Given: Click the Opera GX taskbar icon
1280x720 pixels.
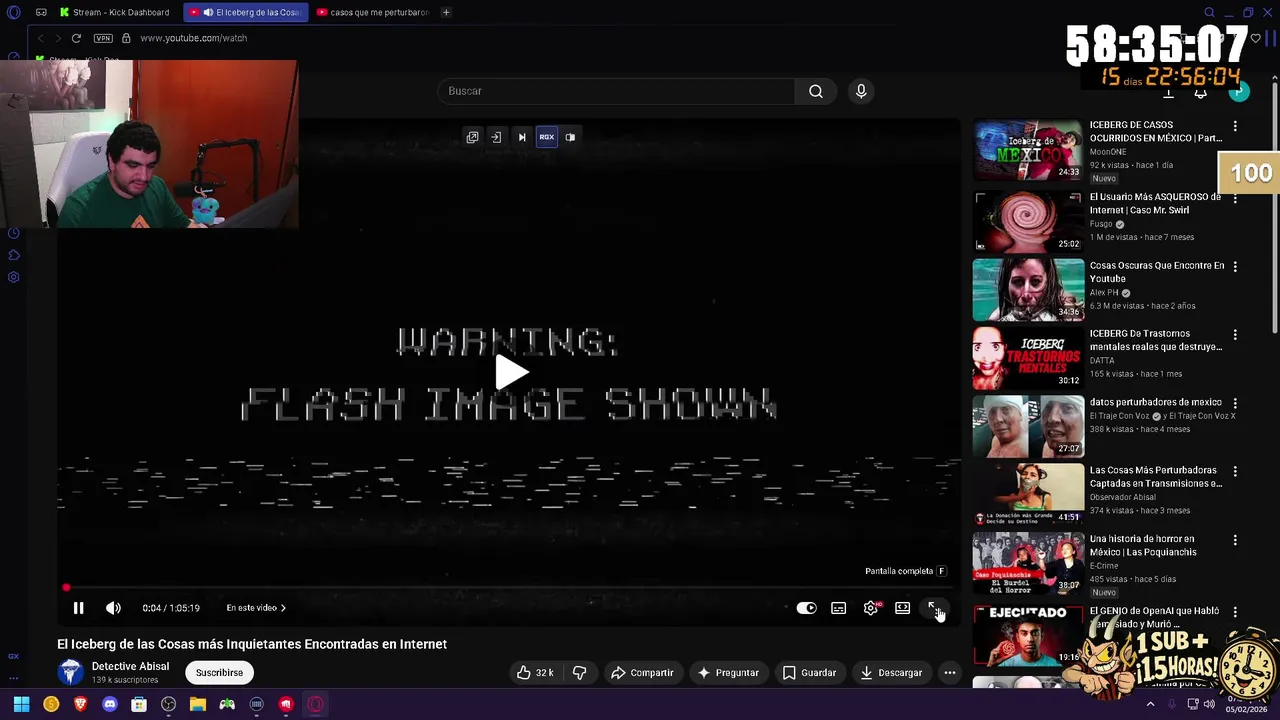Looking at the screenshot, I should [315, 704].
